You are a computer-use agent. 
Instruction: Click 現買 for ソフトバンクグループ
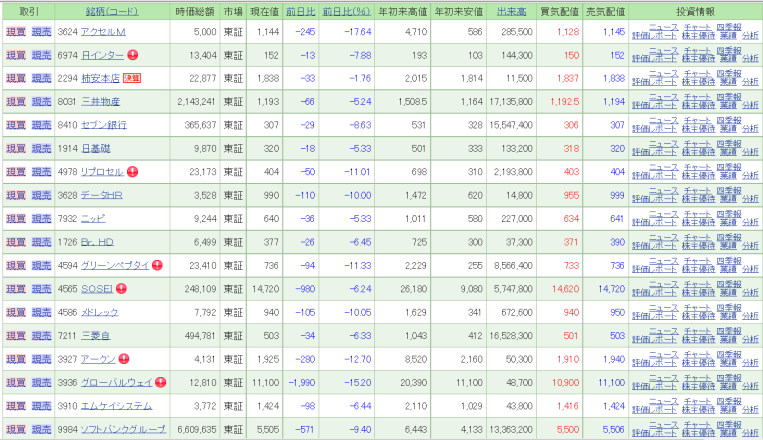point(16,429)
